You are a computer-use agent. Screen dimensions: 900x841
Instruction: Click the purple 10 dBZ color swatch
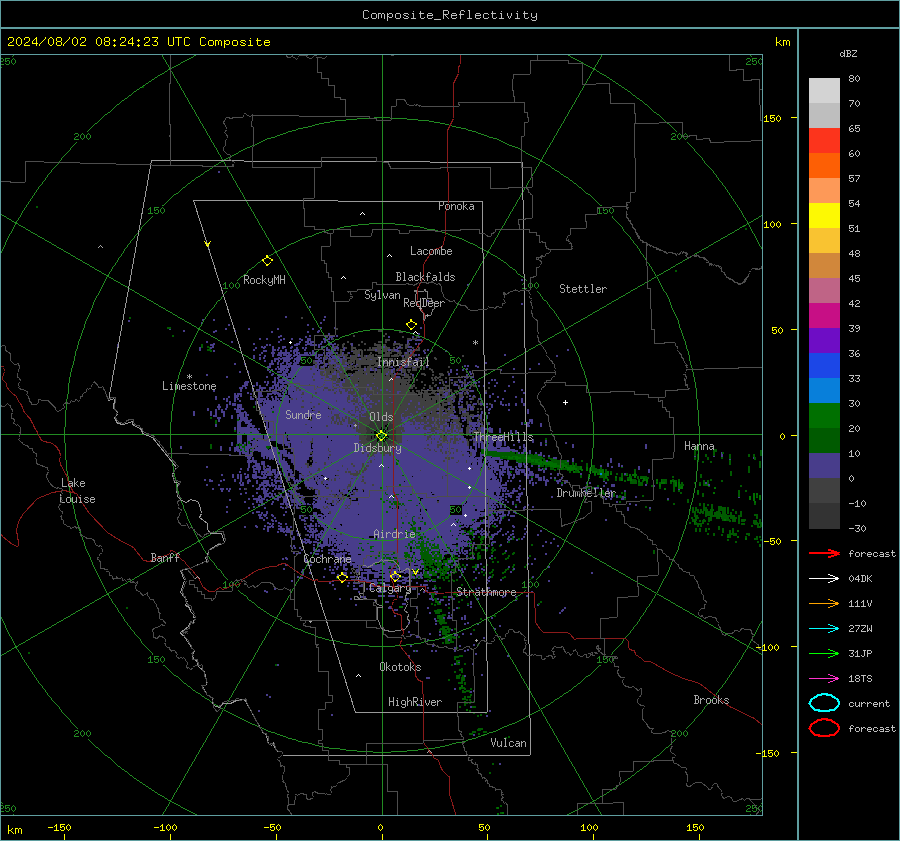click(824, 465)
